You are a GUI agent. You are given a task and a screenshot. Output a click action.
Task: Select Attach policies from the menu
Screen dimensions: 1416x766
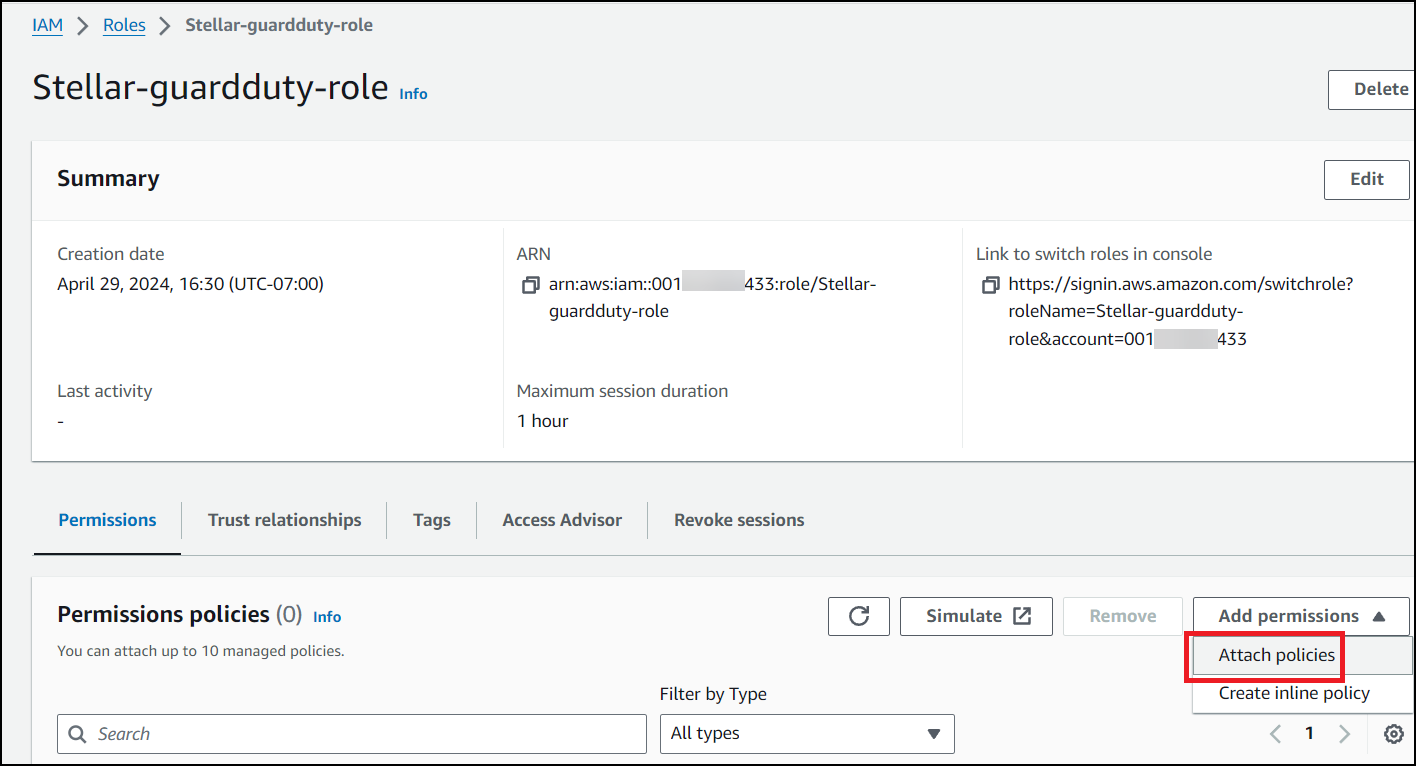coord(1276,656)
